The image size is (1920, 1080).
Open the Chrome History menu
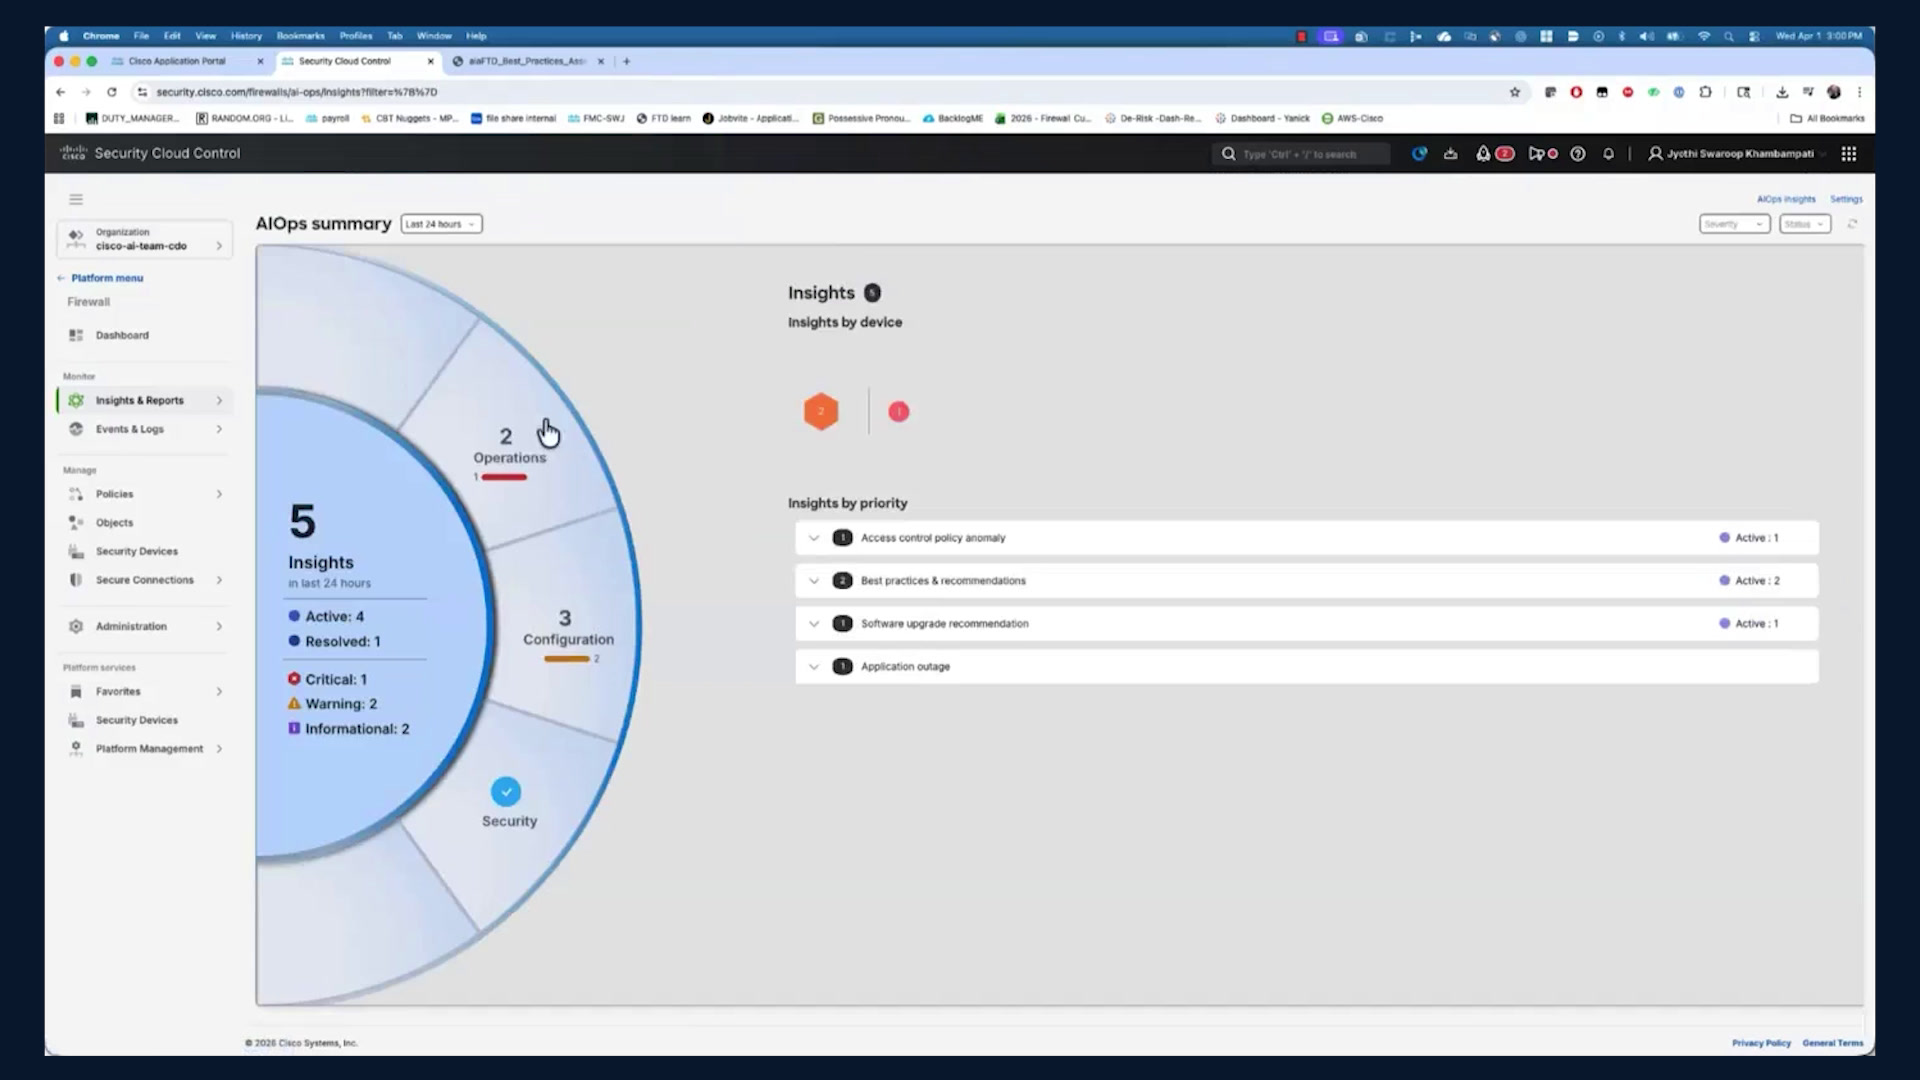click(x=246, y=36)
